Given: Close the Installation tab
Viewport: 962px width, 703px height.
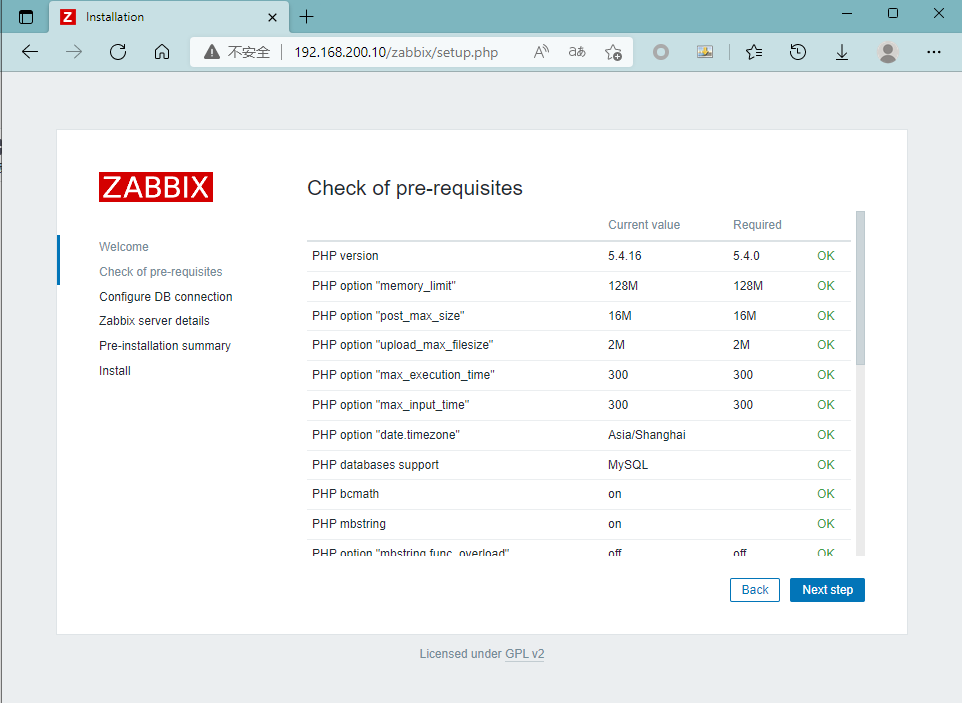Looking at the screenshot, I should (x=272, y=18).
